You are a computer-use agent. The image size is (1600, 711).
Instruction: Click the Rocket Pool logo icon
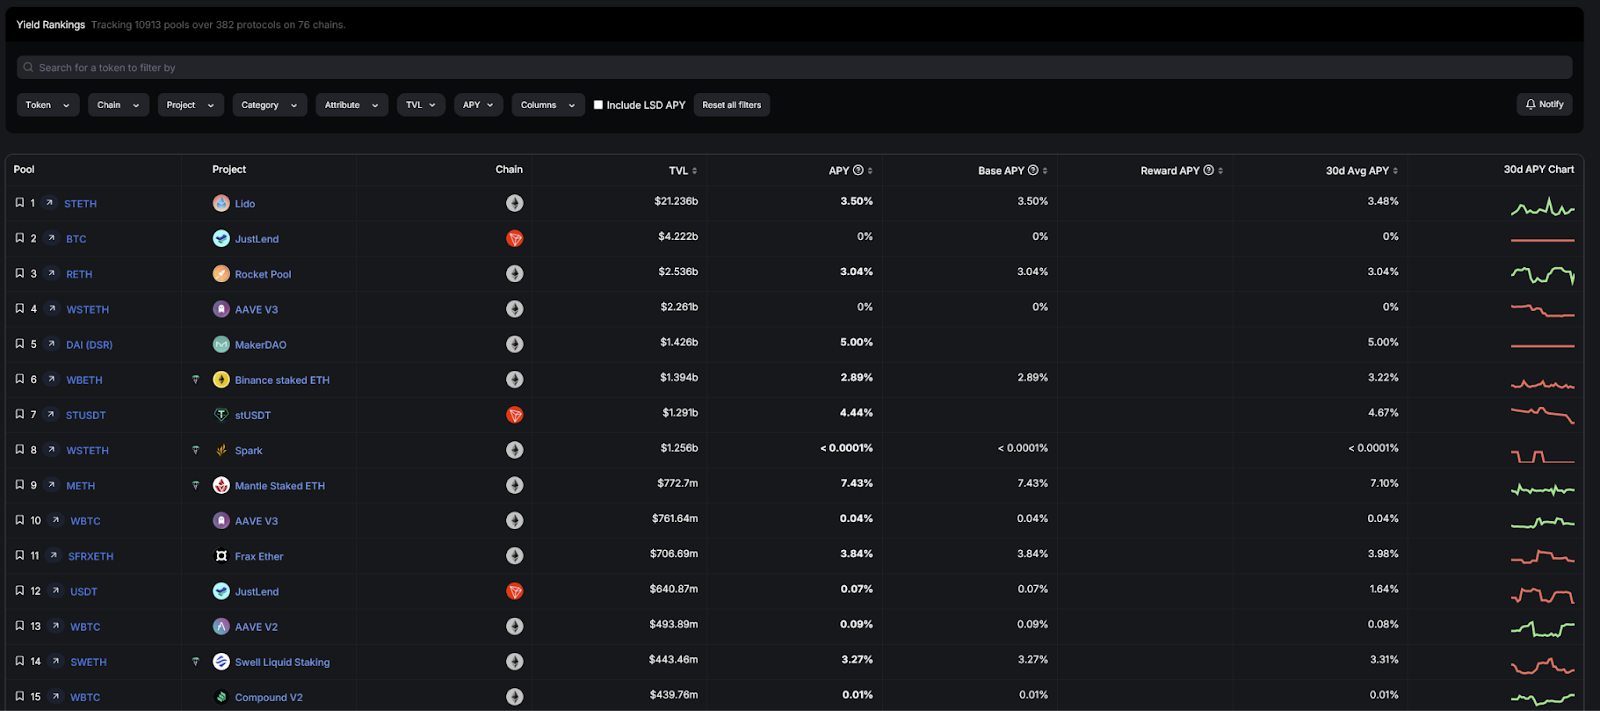[x=221, y=273]
